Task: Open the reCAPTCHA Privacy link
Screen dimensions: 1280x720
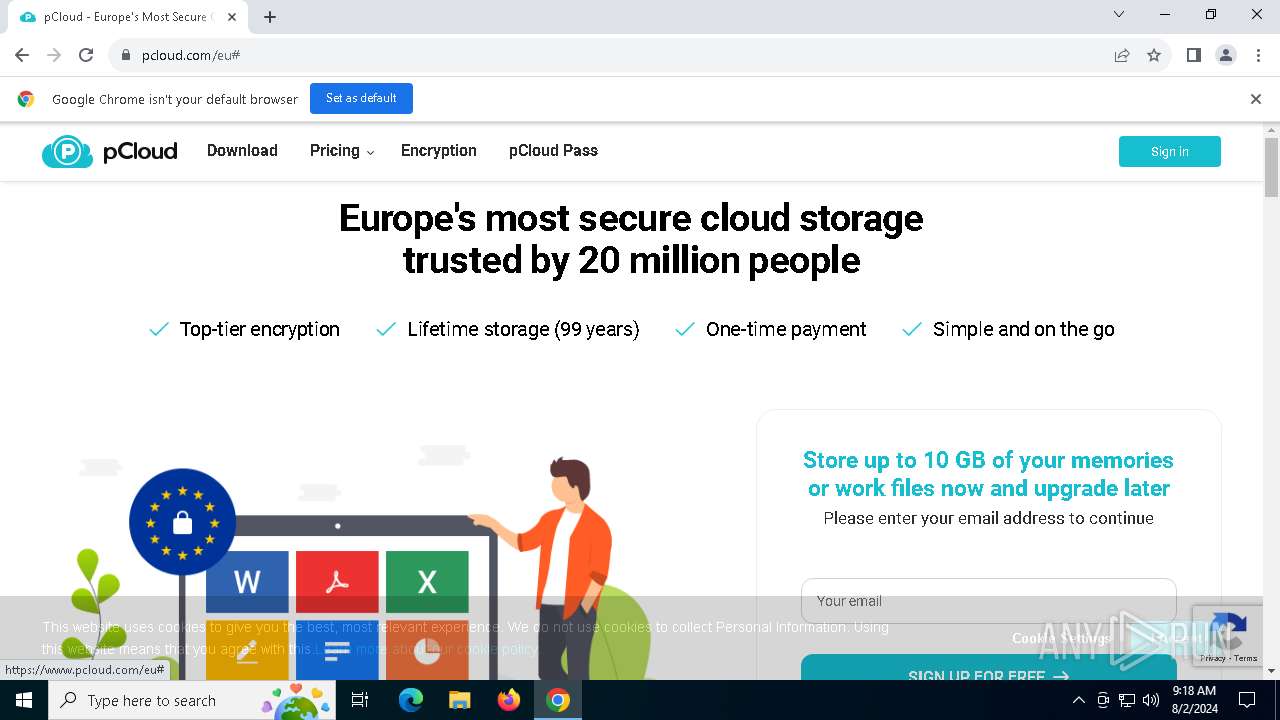Action: click(1213, 658)
